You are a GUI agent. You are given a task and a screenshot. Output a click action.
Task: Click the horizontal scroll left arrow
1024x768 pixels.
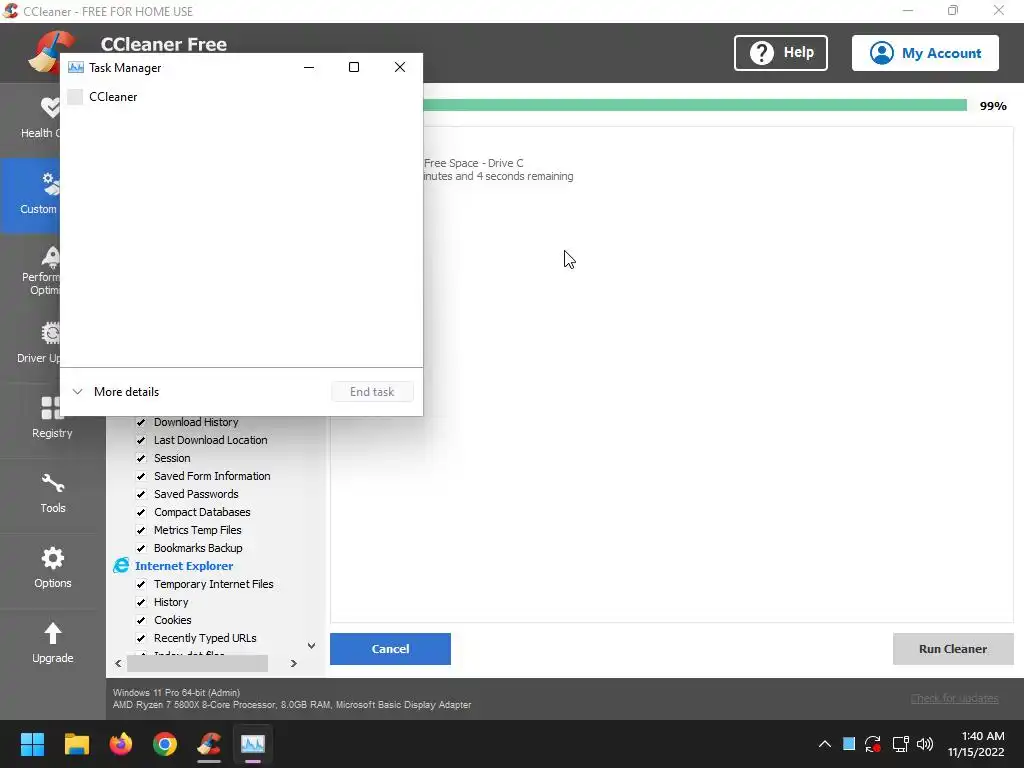(x=118, y=664)
